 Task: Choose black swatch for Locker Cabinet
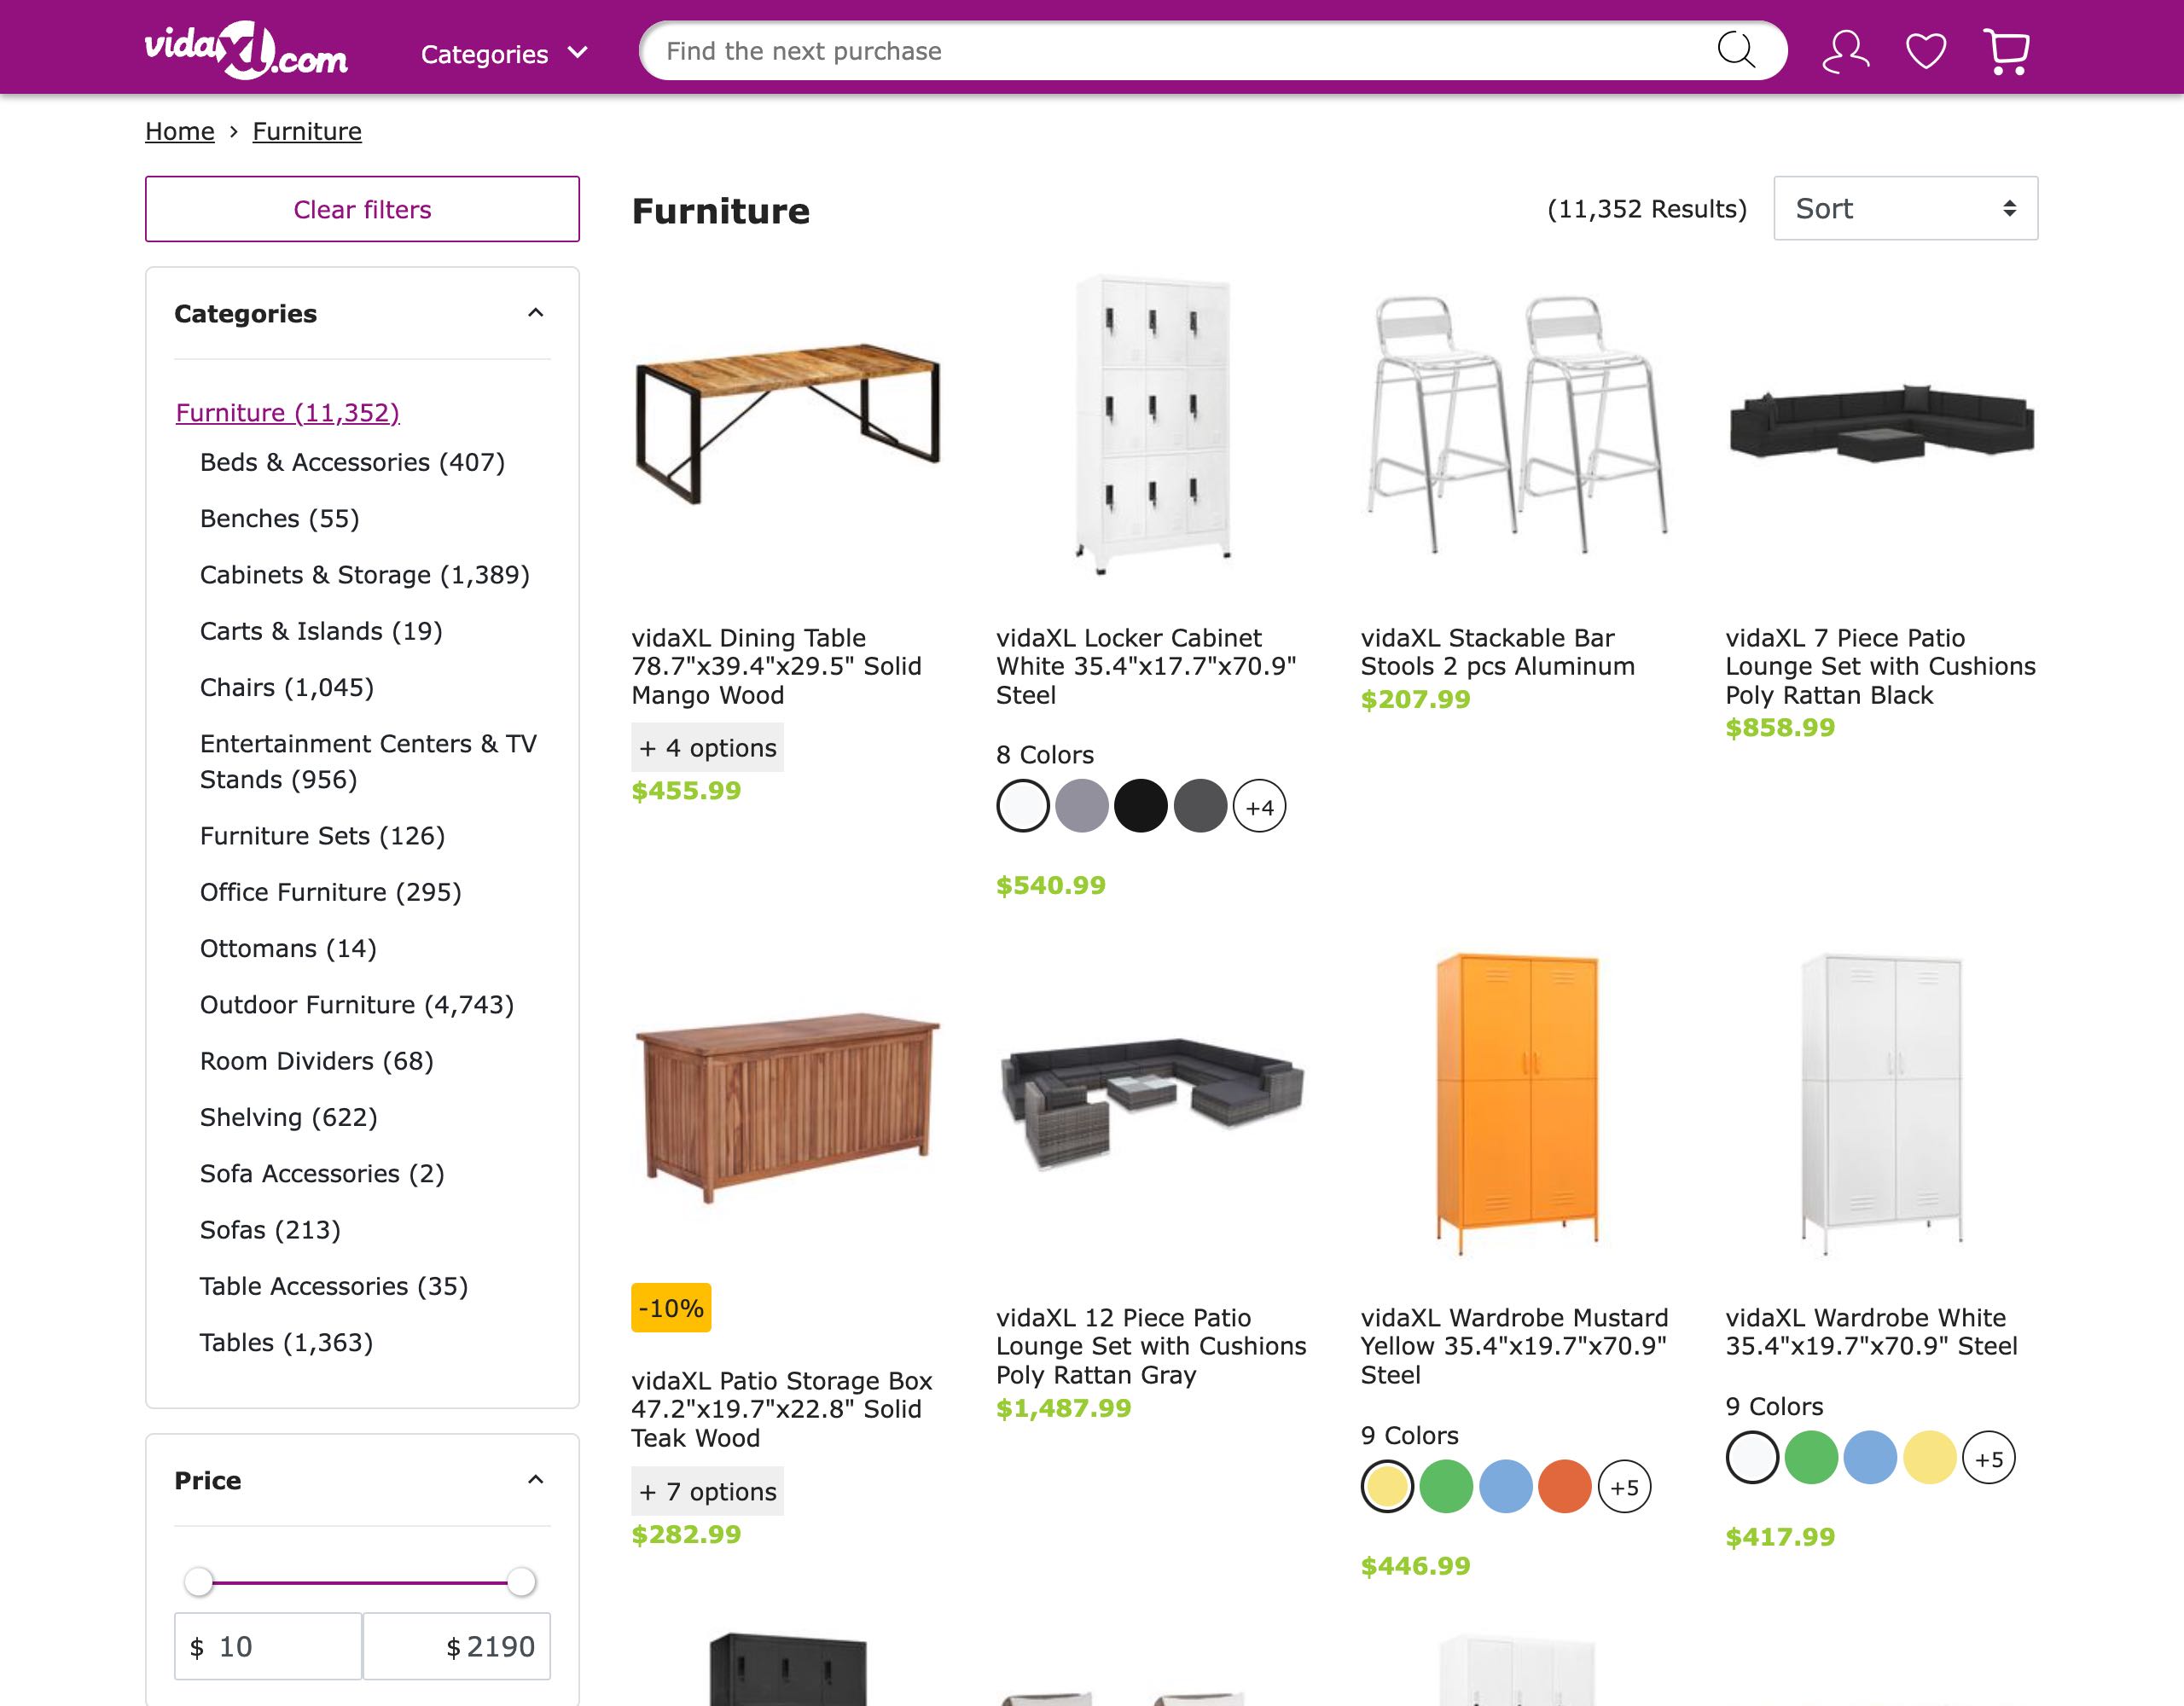pyautogui.click(x=1141, y=806)
